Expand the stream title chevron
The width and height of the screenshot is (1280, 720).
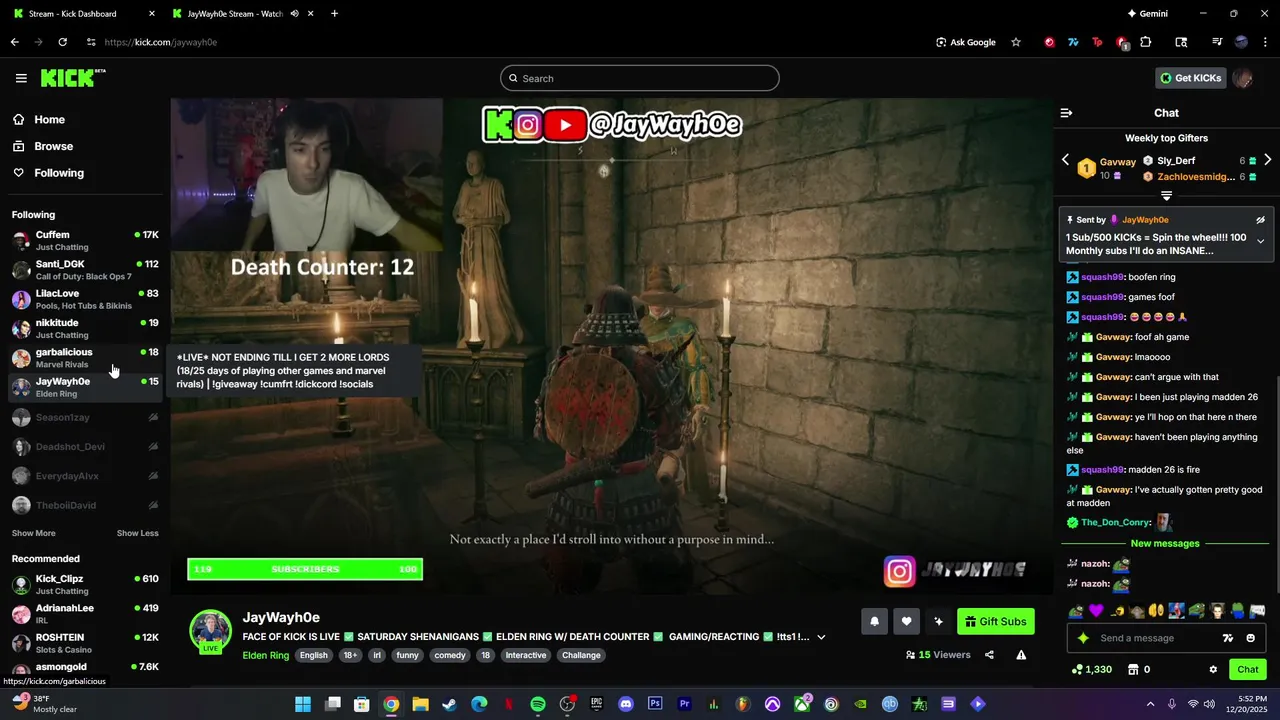[821, 637]
